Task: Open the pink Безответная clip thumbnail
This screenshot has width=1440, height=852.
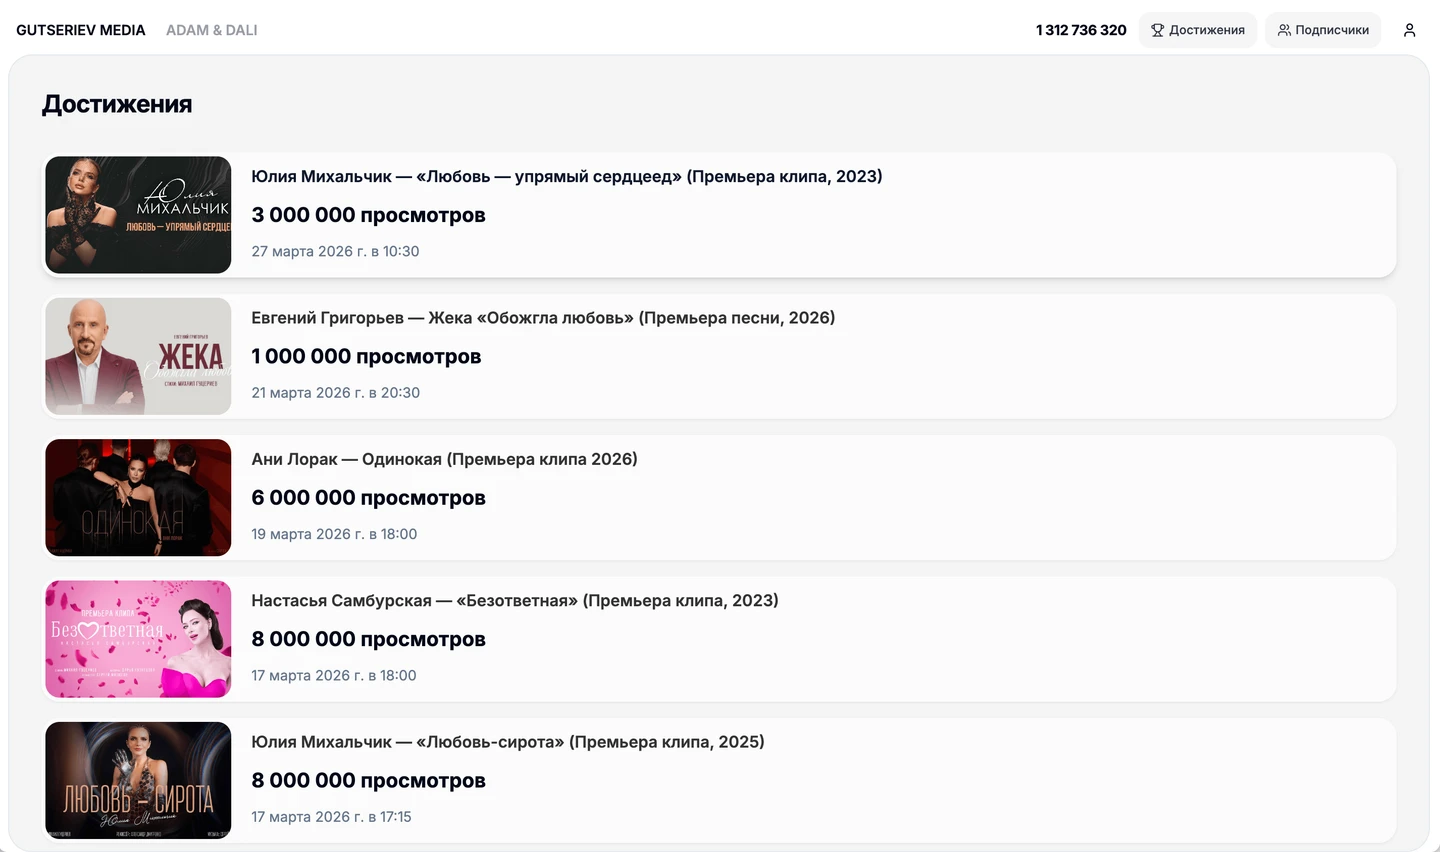Action: point(138,639)
